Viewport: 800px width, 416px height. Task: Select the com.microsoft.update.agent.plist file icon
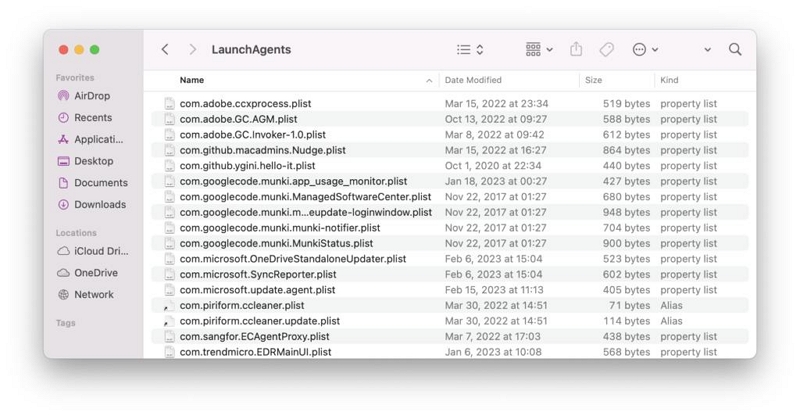coord(169,290)
